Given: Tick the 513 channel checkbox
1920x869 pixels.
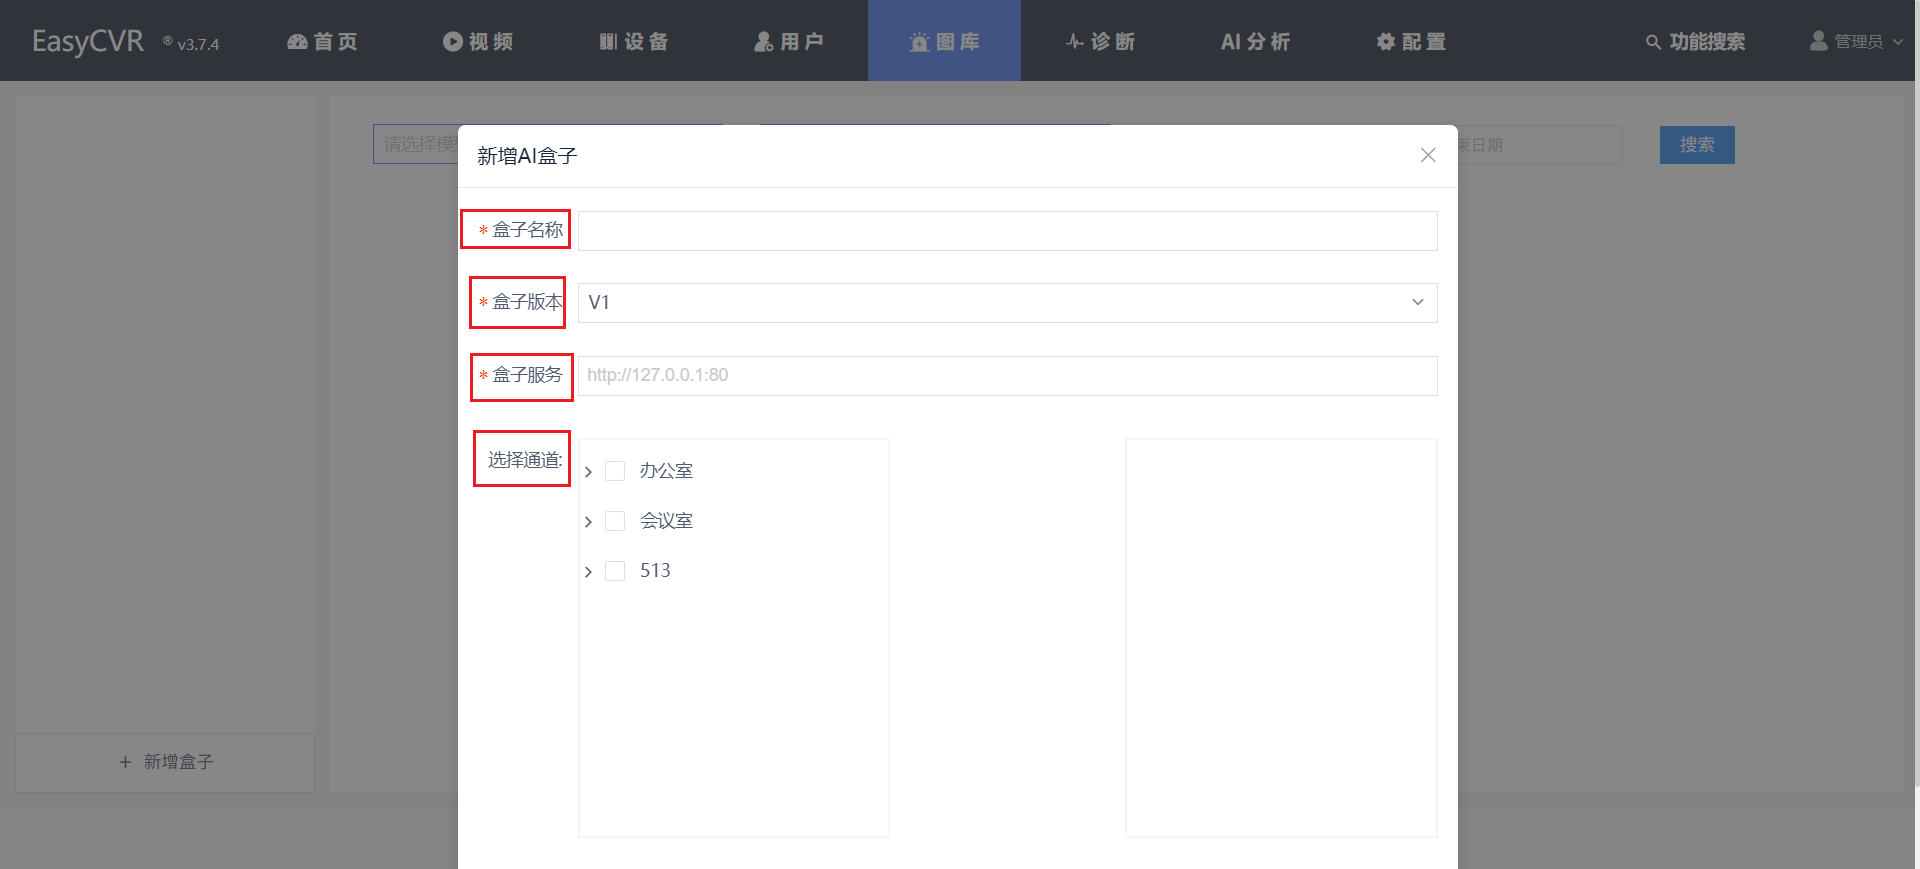Looking at the screenshot, I should click(x=615, y=571).
